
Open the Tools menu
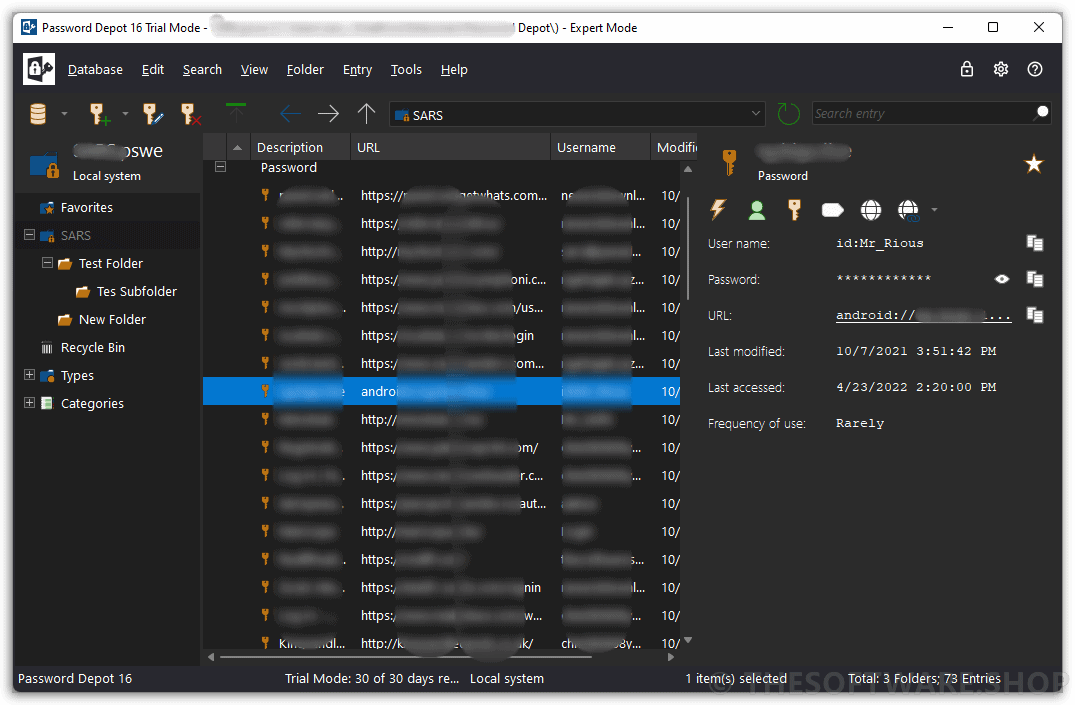point(406,69)
